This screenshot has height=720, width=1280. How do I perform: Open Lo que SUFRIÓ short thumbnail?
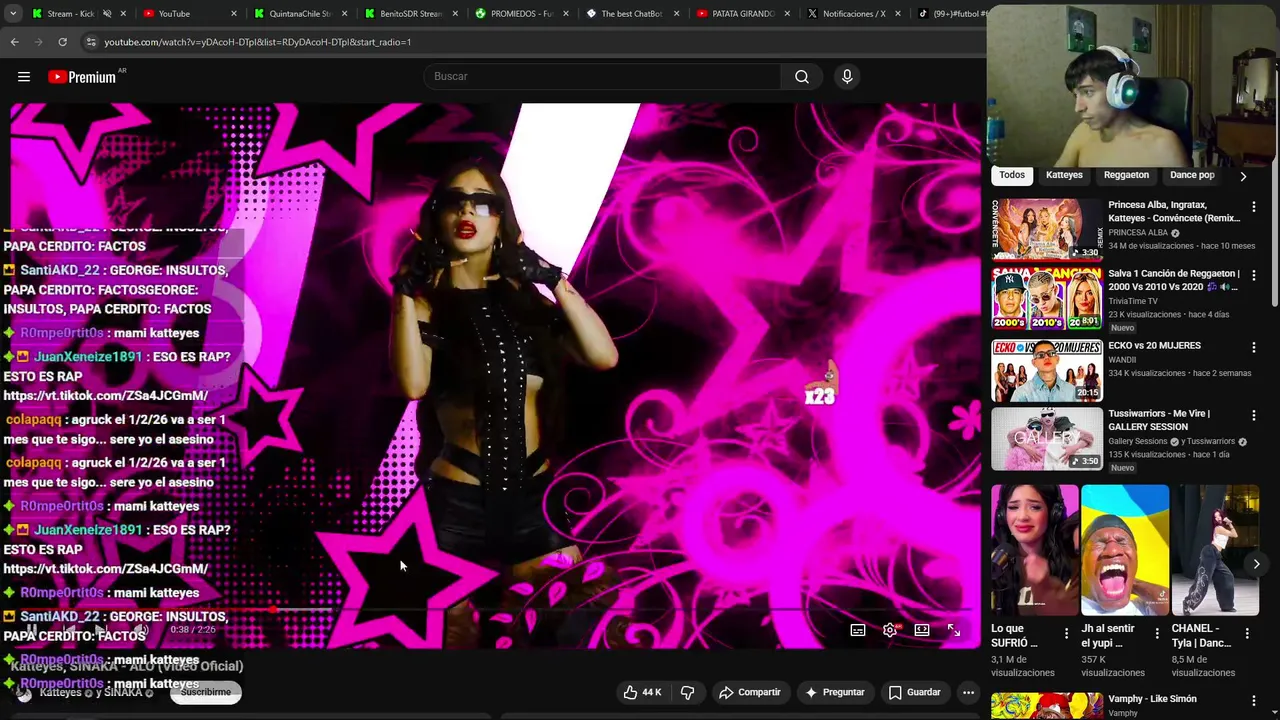point(1035,550)
